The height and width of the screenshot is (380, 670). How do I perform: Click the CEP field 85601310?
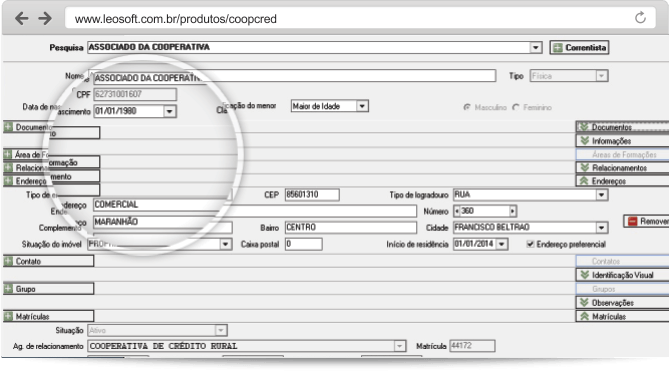click(x=312, y=194)
